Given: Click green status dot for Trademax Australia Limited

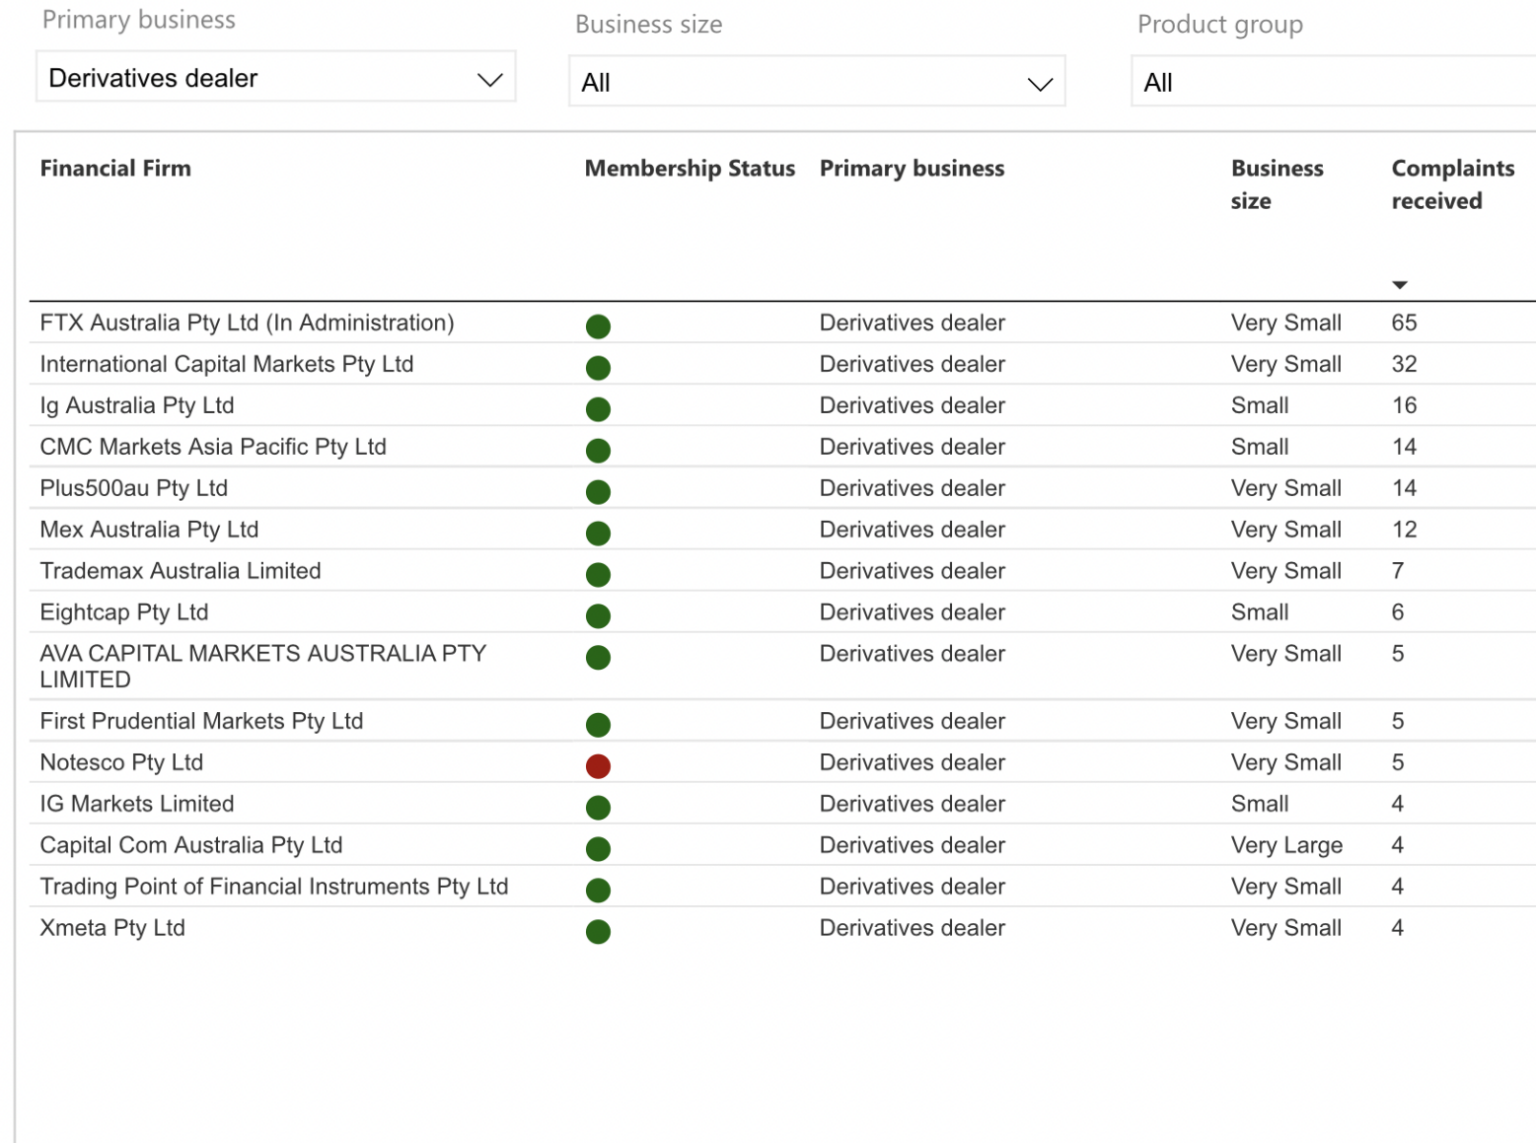Looking at the screenshot, I should click(598, 574).
